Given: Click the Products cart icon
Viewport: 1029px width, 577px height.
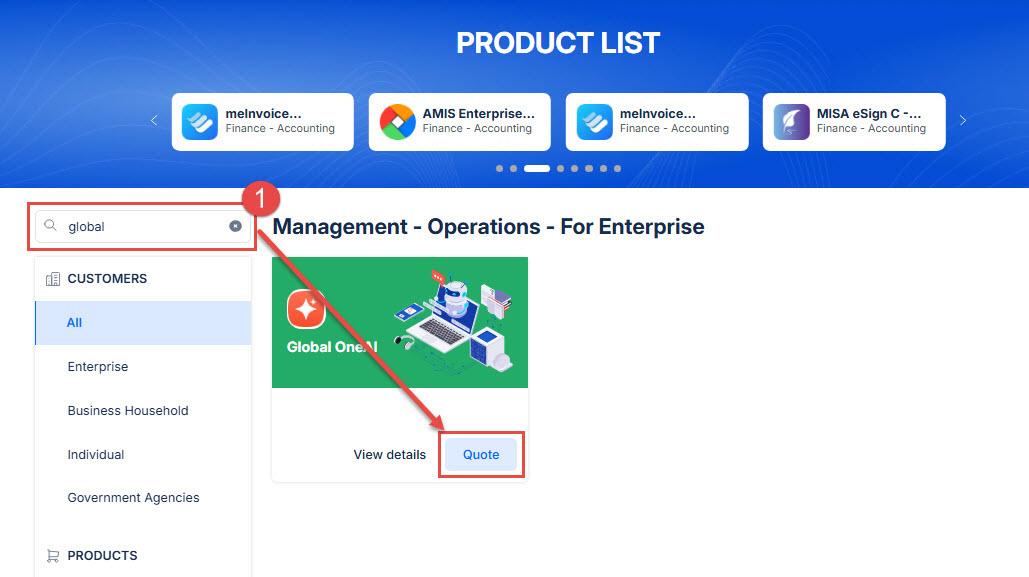Looking at the screenshot, I should 53,556.
